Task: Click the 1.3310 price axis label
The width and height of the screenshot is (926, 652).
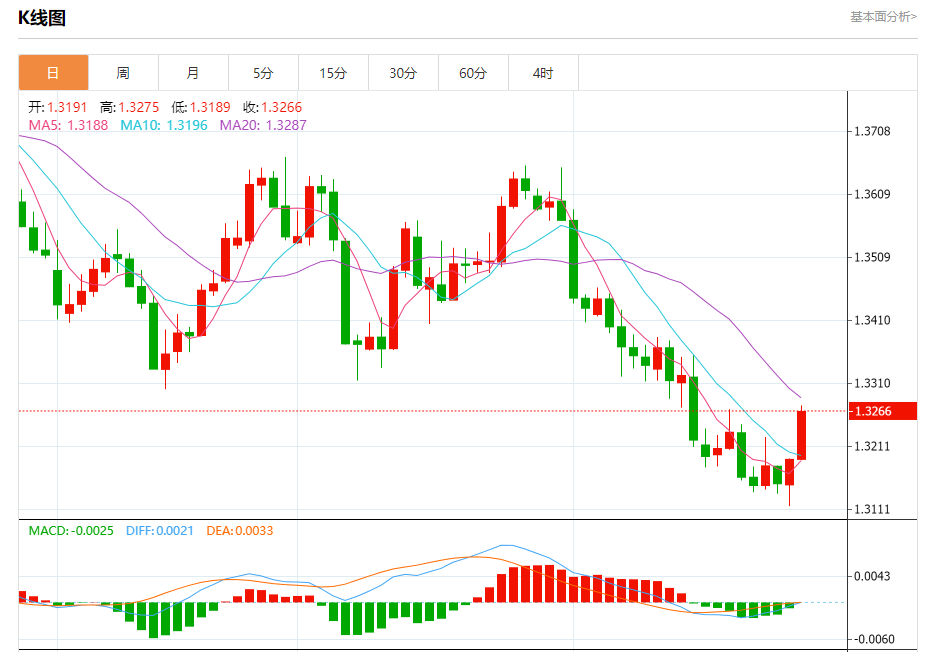Action: [x=872, y=383]
